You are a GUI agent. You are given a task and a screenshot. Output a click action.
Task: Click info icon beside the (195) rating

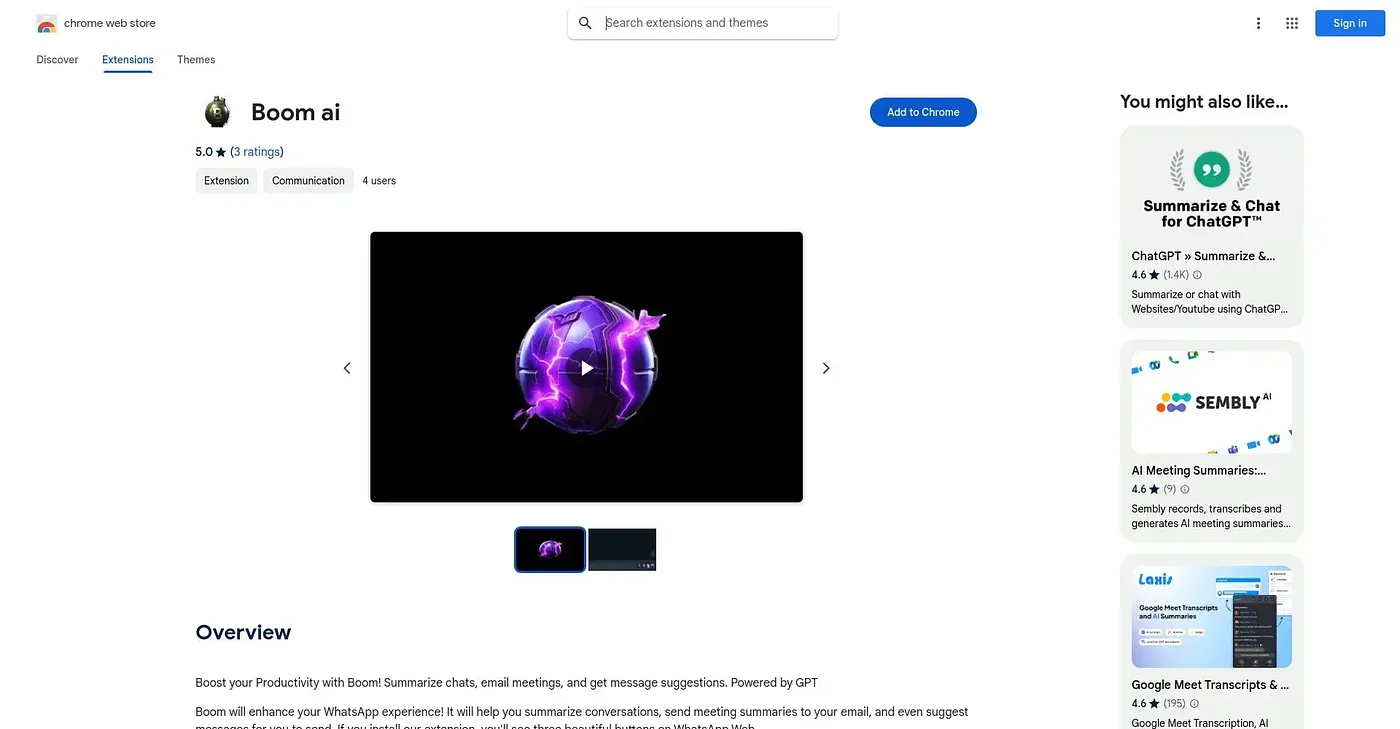pos(1195,704)
